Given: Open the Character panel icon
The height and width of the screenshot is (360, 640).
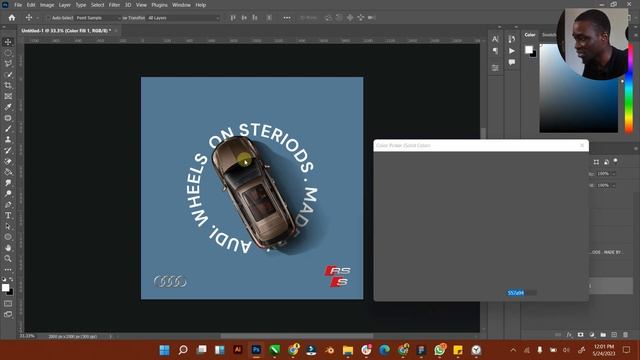Looking at the screenshot, I should pyautogui.click(x=495, y=39).
